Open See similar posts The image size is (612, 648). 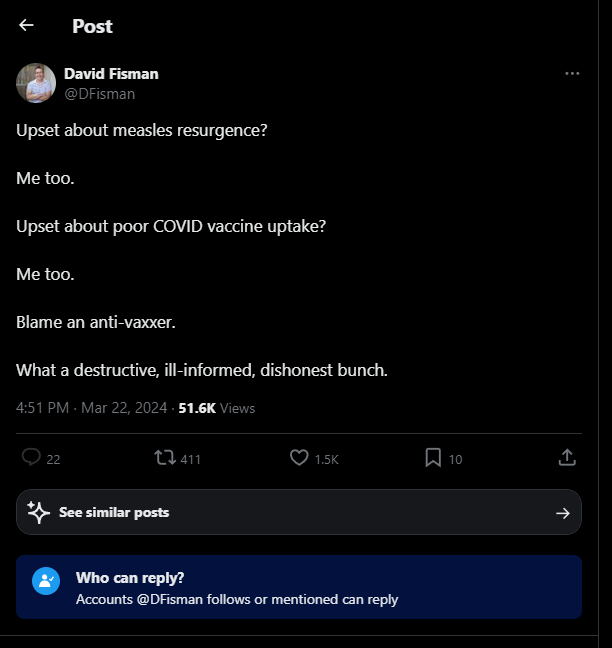click(x=114, y=513)
